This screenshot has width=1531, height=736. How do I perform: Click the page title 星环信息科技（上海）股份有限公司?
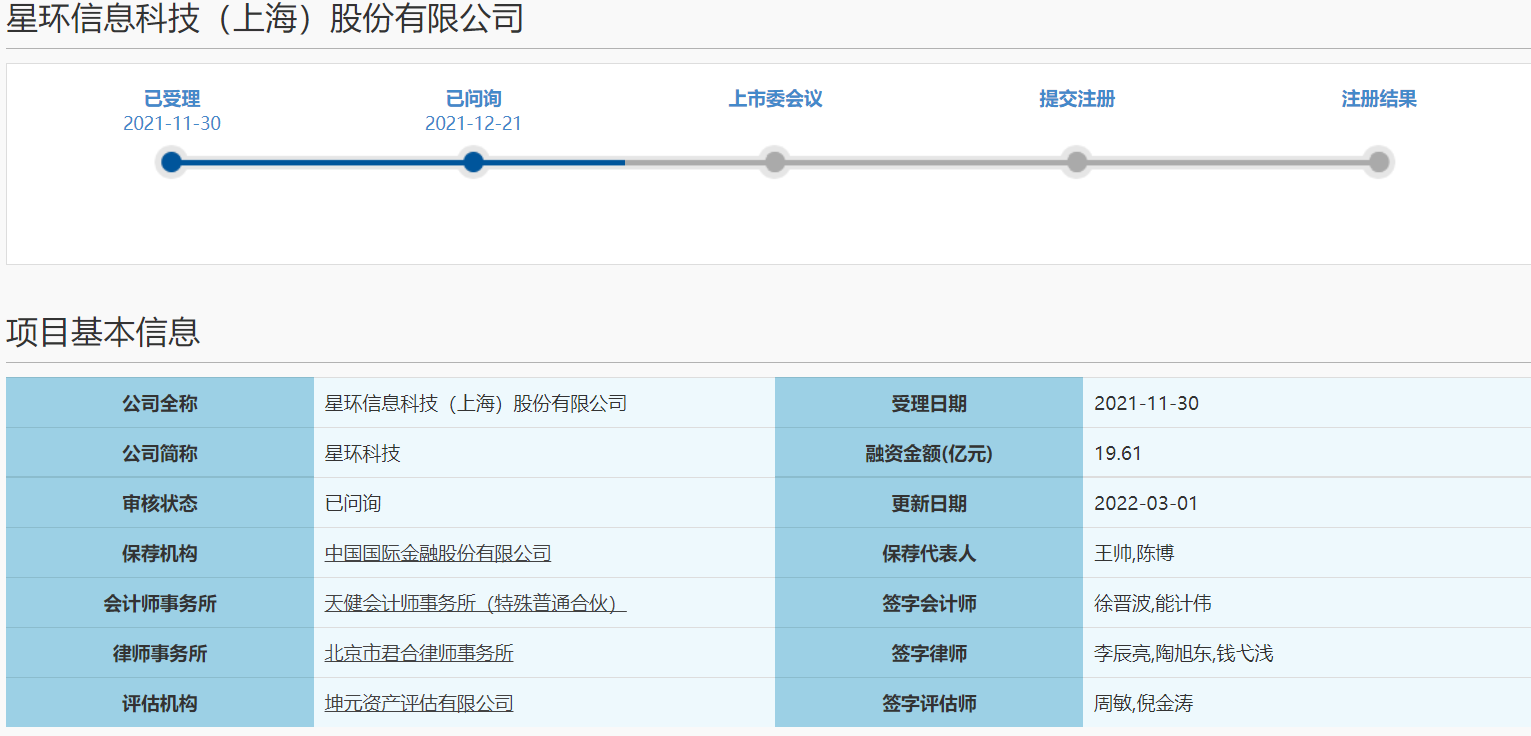coord(265,18)
